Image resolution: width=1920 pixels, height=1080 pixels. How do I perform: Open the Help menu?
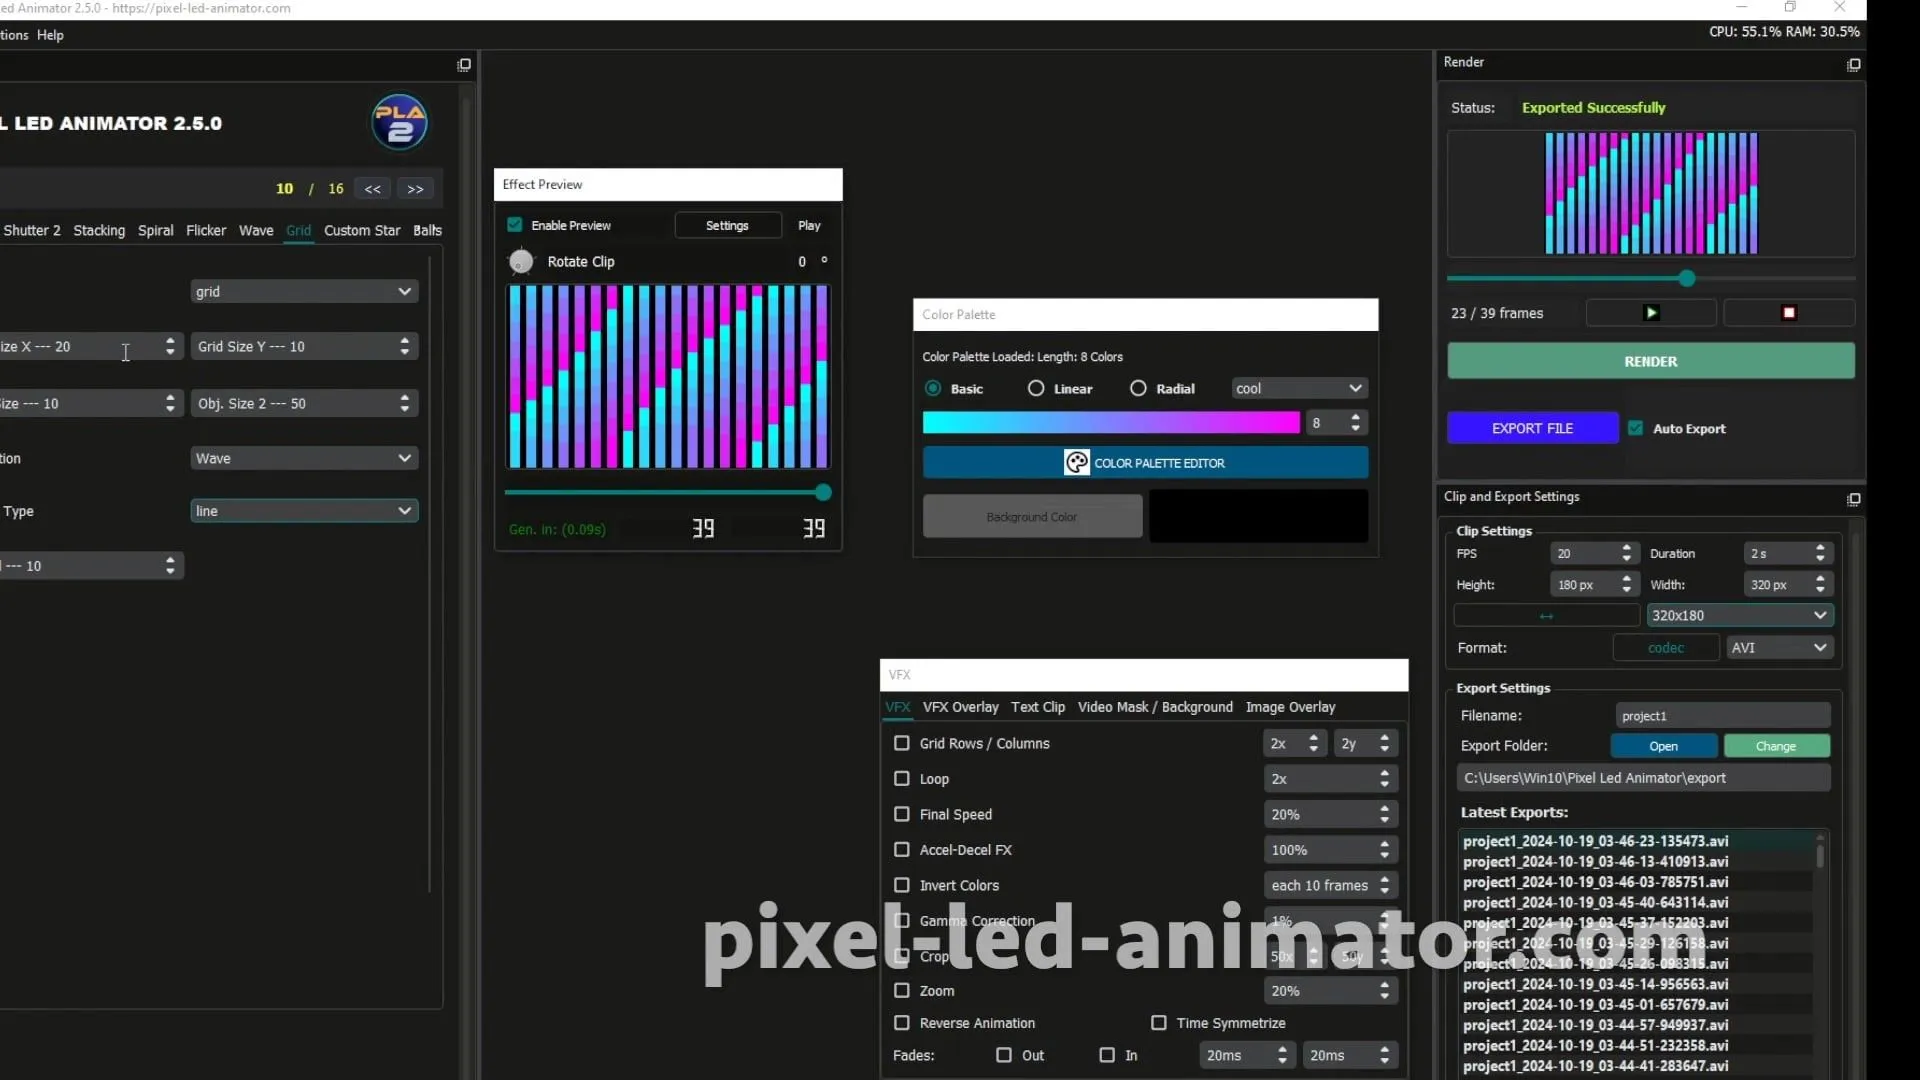[50, 35]
